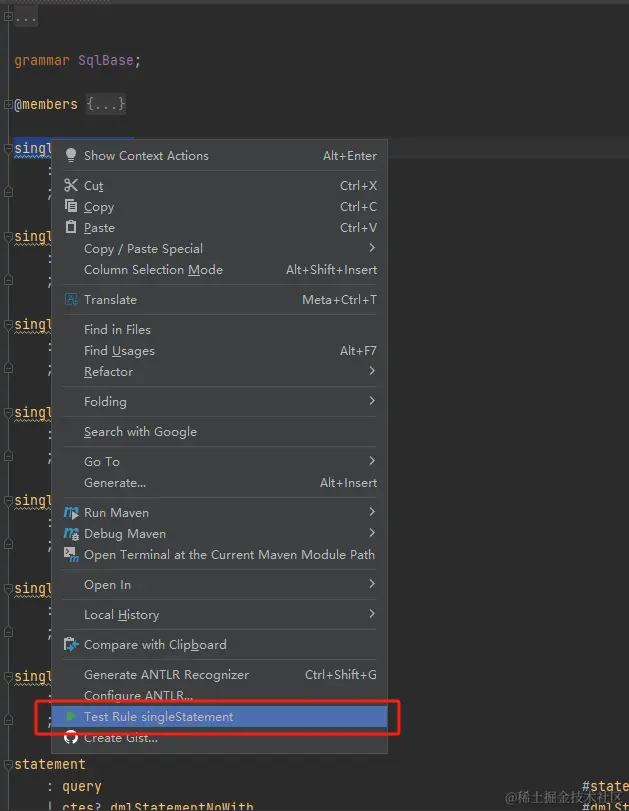Screen dimensions: 629x811
Task: Open Terminal at the Current Maven Module Path
Action: pyautogui.click(x=220, y=554)
